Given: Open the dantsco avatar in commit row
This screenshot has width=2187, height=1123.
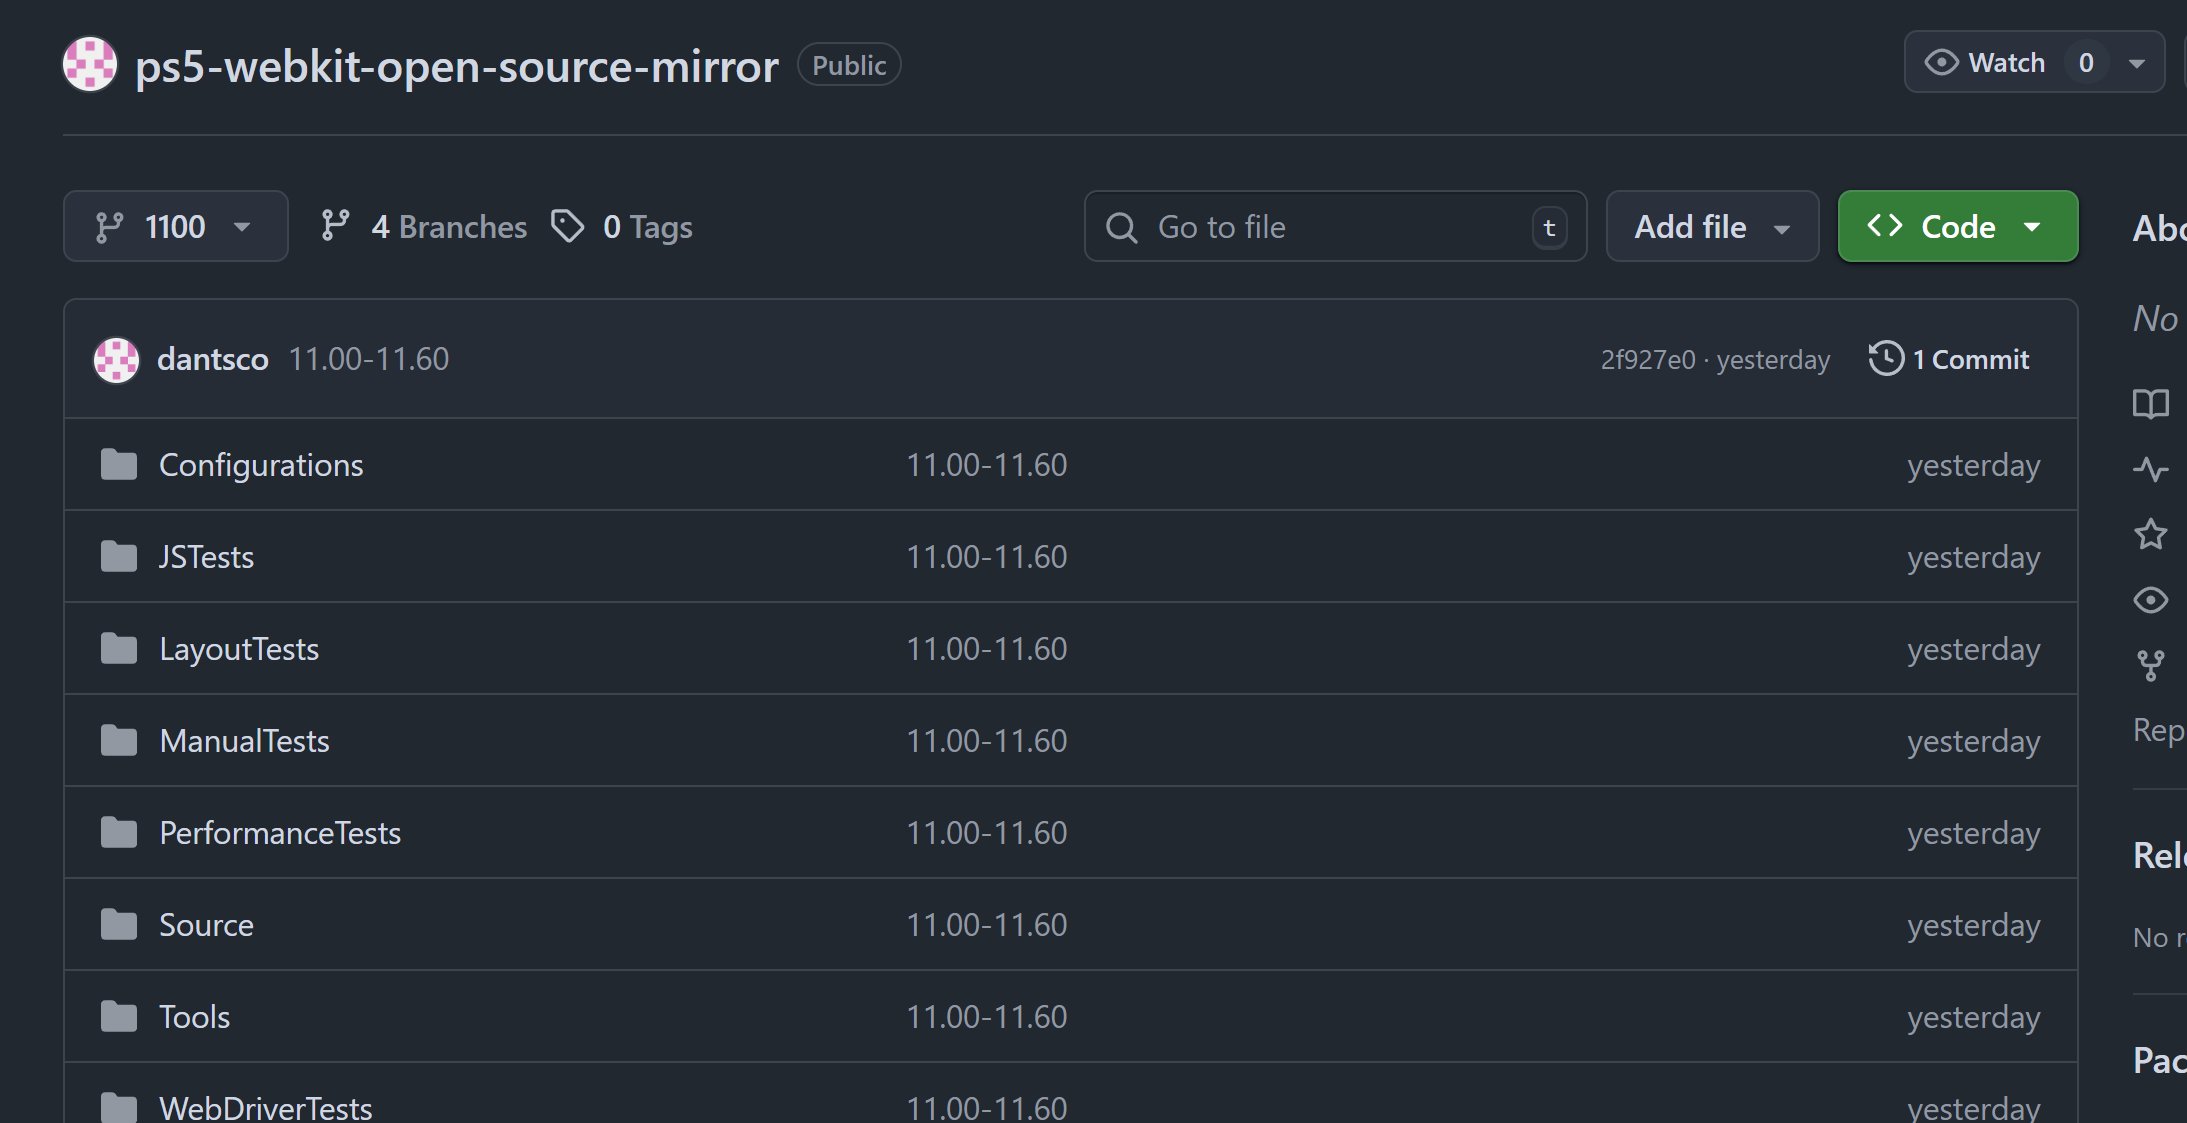Looking at the screenshot, I should tap(116, 360).
